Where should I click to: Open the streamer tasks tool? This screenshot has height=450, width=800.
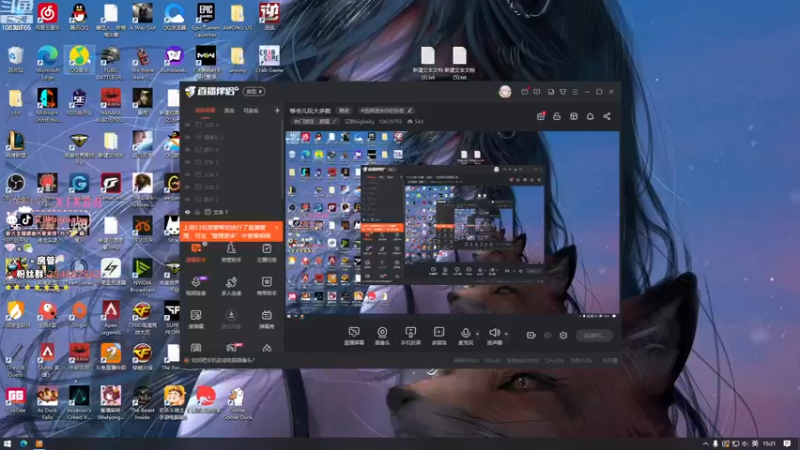[x=266, y=253]
